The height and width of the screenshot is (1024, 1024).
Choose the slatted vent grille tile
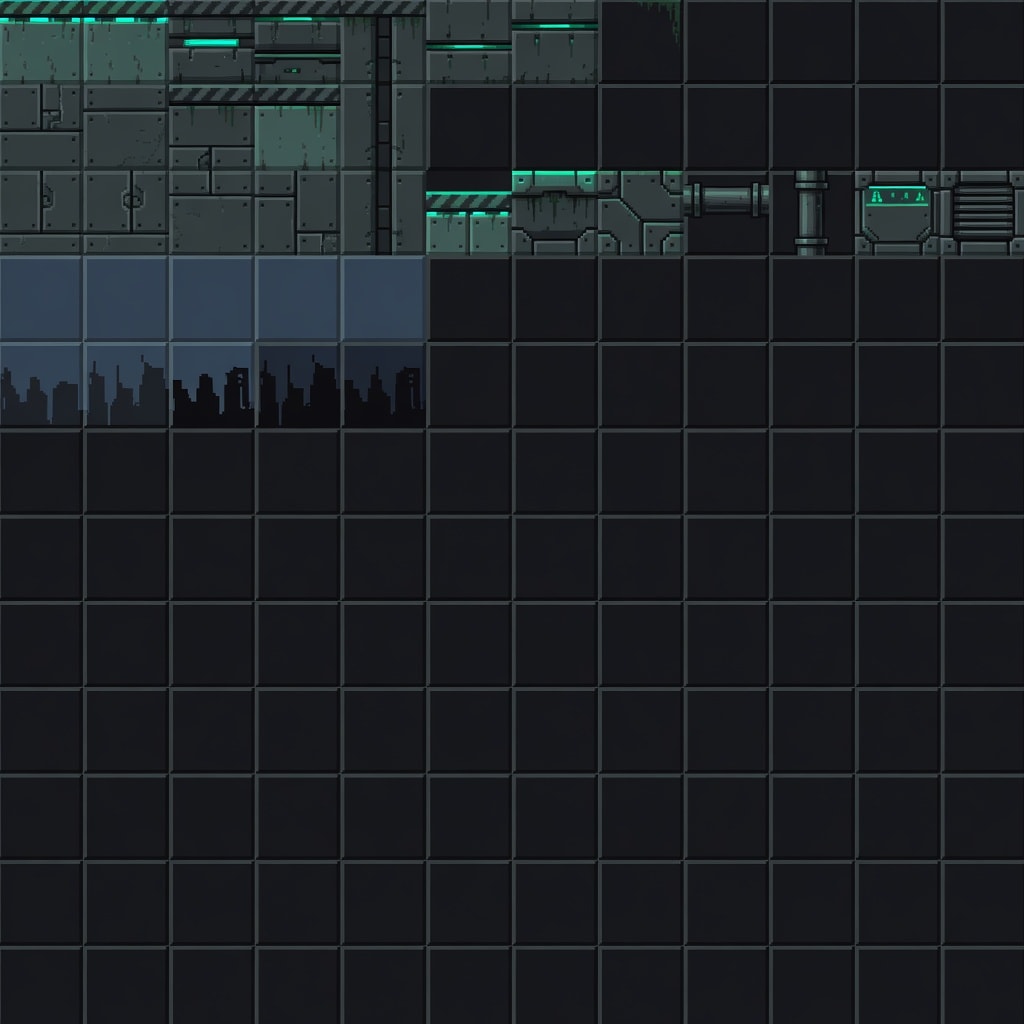(983, 212)
